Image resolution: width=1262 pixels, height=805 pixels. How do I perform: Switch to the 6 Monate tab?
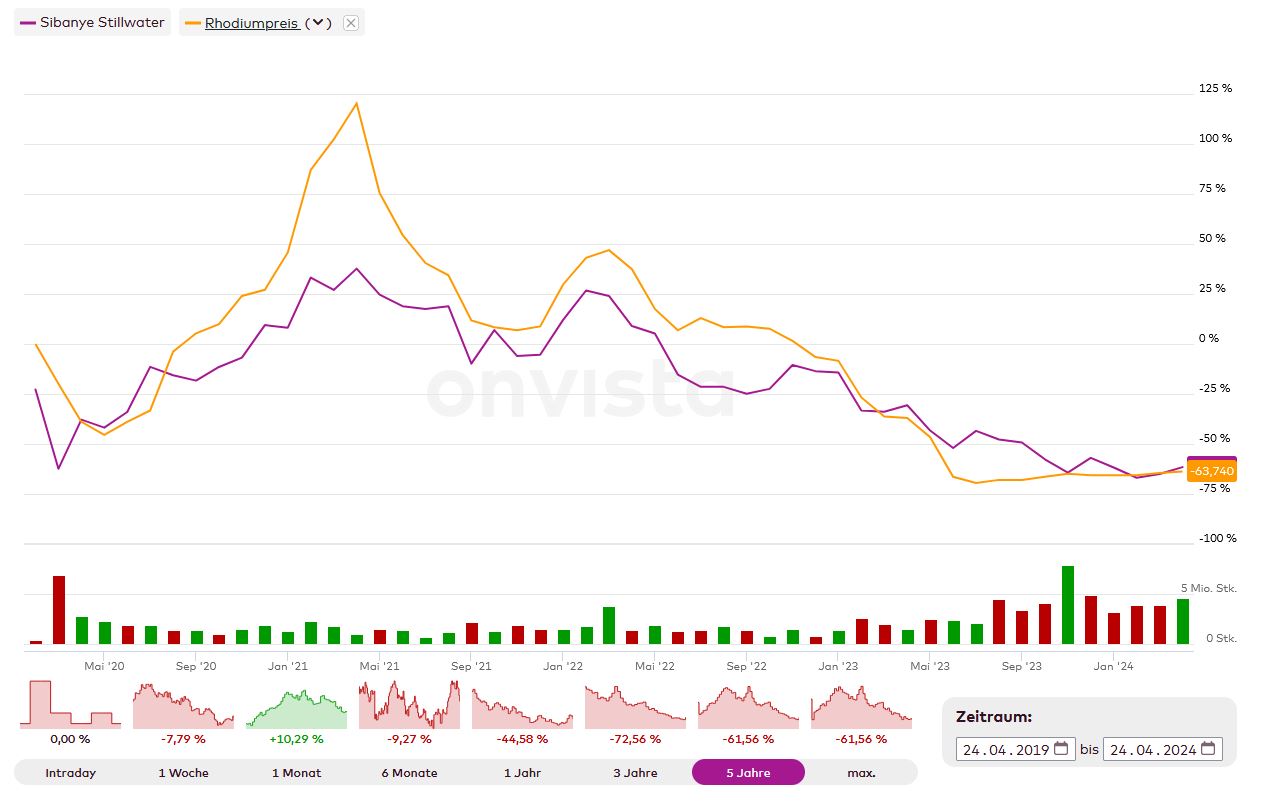click(409, 772)
